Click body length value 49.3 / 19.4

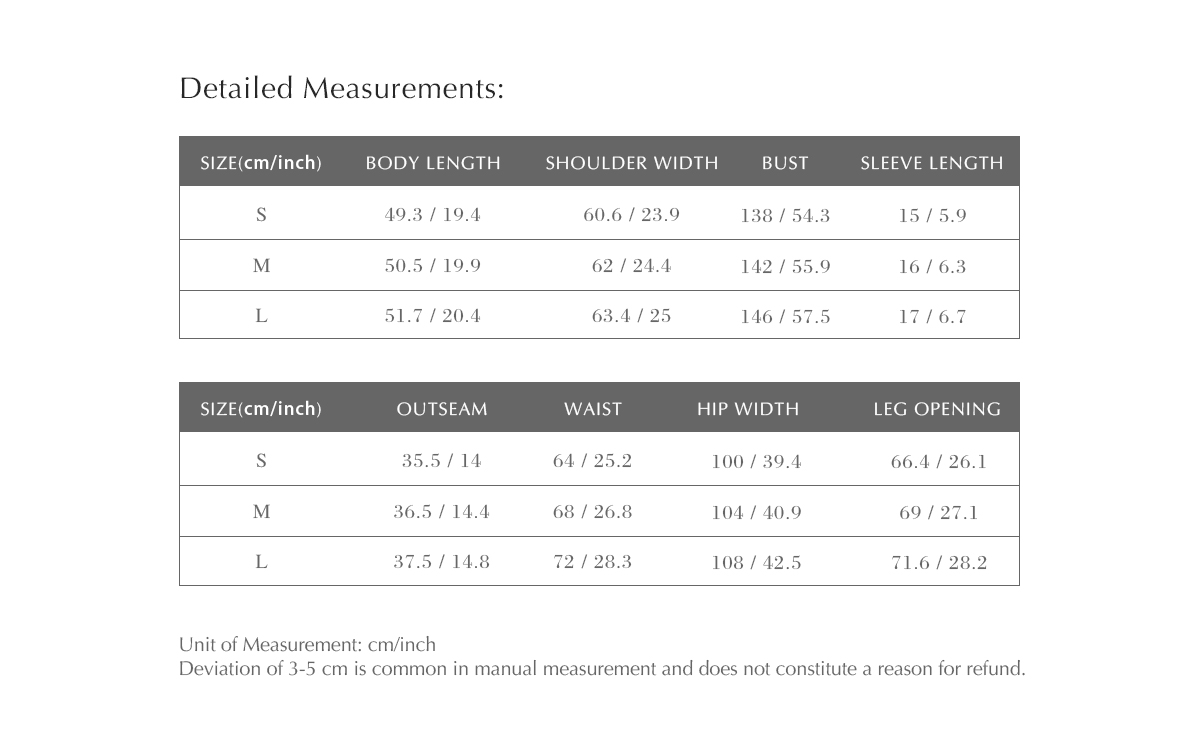coord(433,215)
